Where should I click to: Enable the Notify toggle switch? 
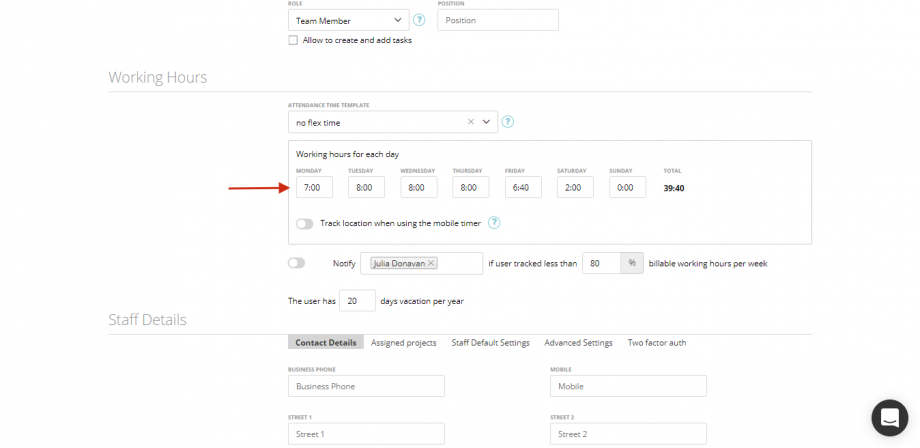pyautogui.click(x=296, y=263)
